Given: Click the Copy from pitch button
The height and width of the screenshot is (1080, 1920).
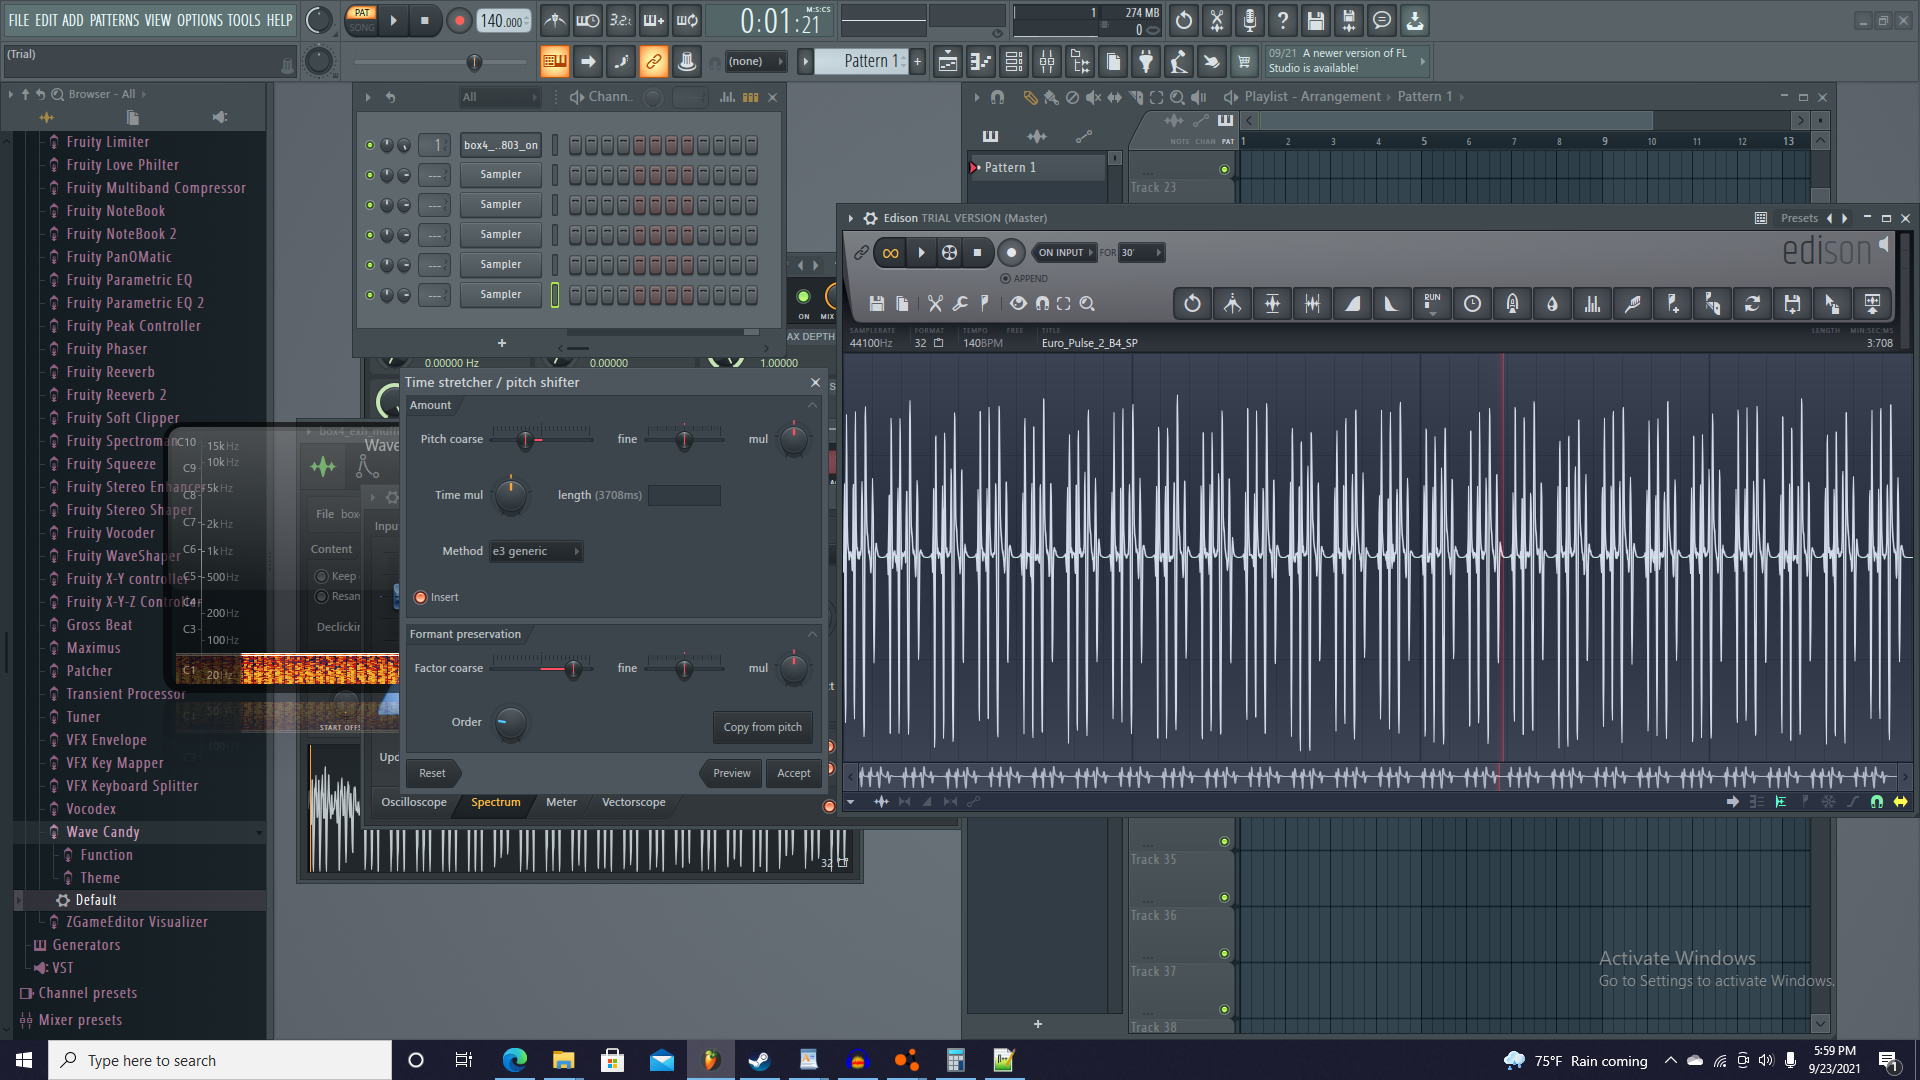Looking at the screenshot, I should (x=762, y=728).
